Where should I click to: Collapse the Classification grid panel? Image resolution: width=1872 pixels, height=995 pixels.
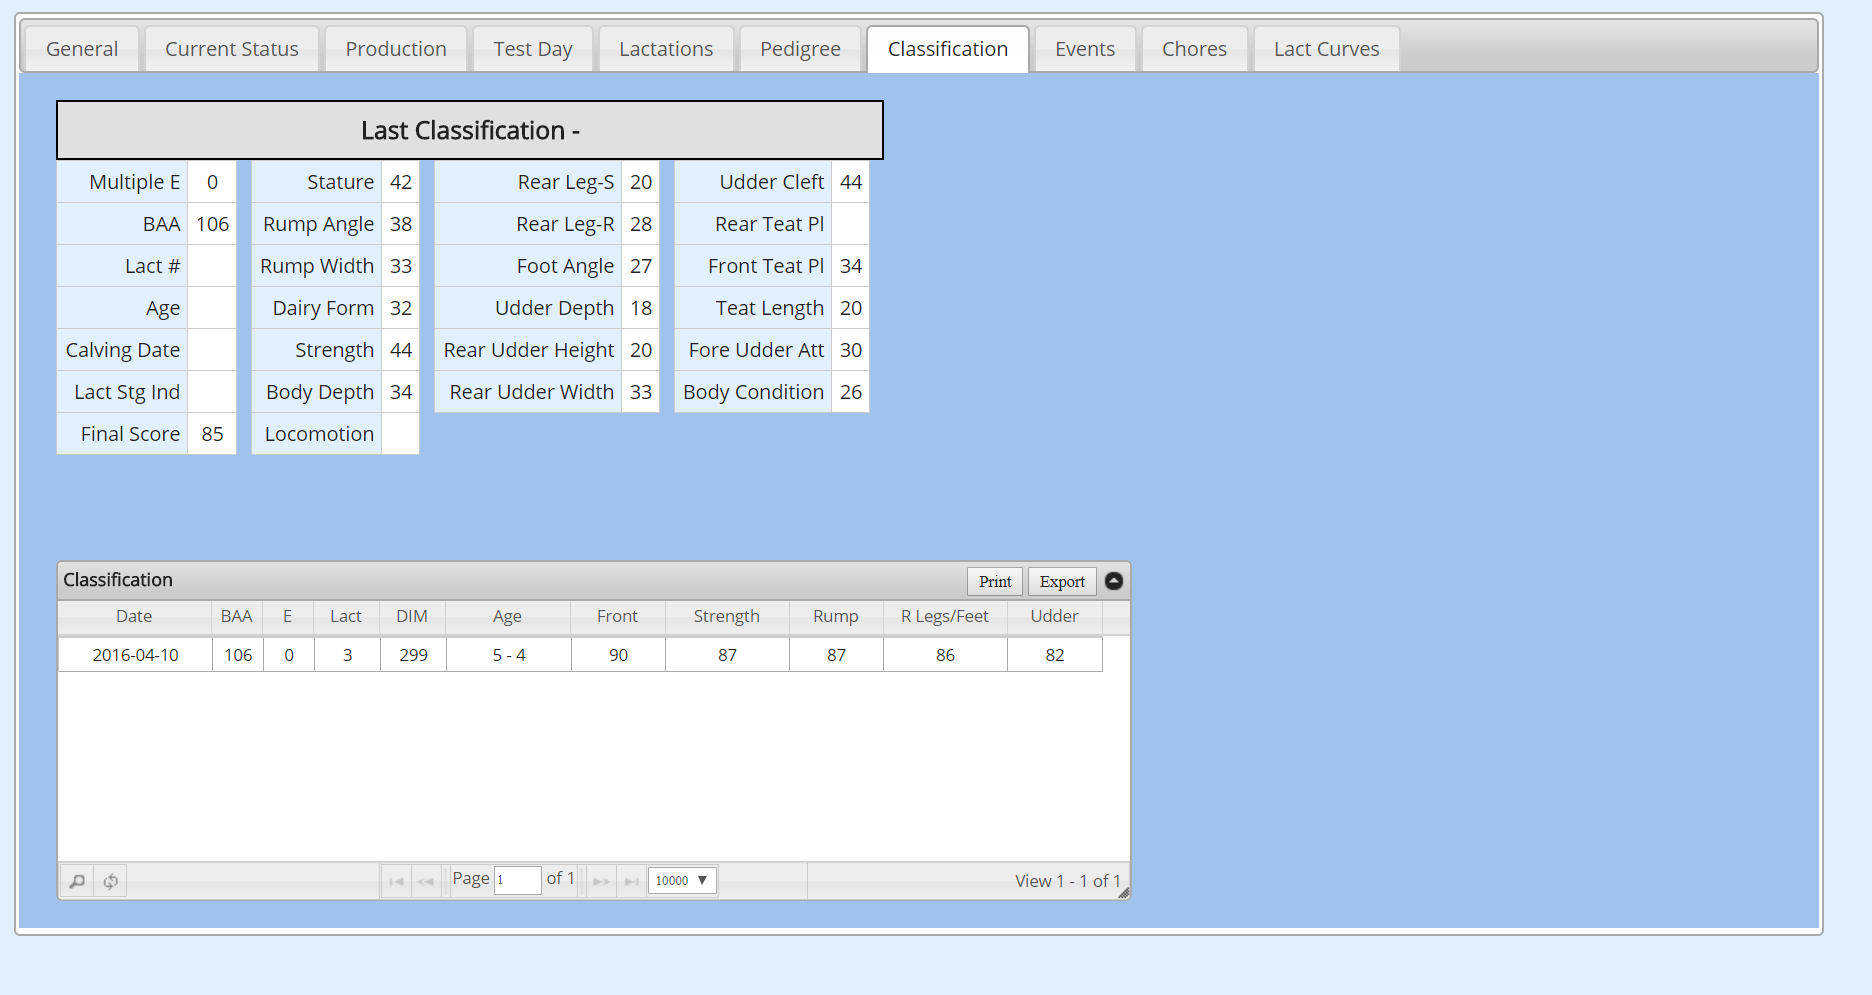(x=1114, y=581)
